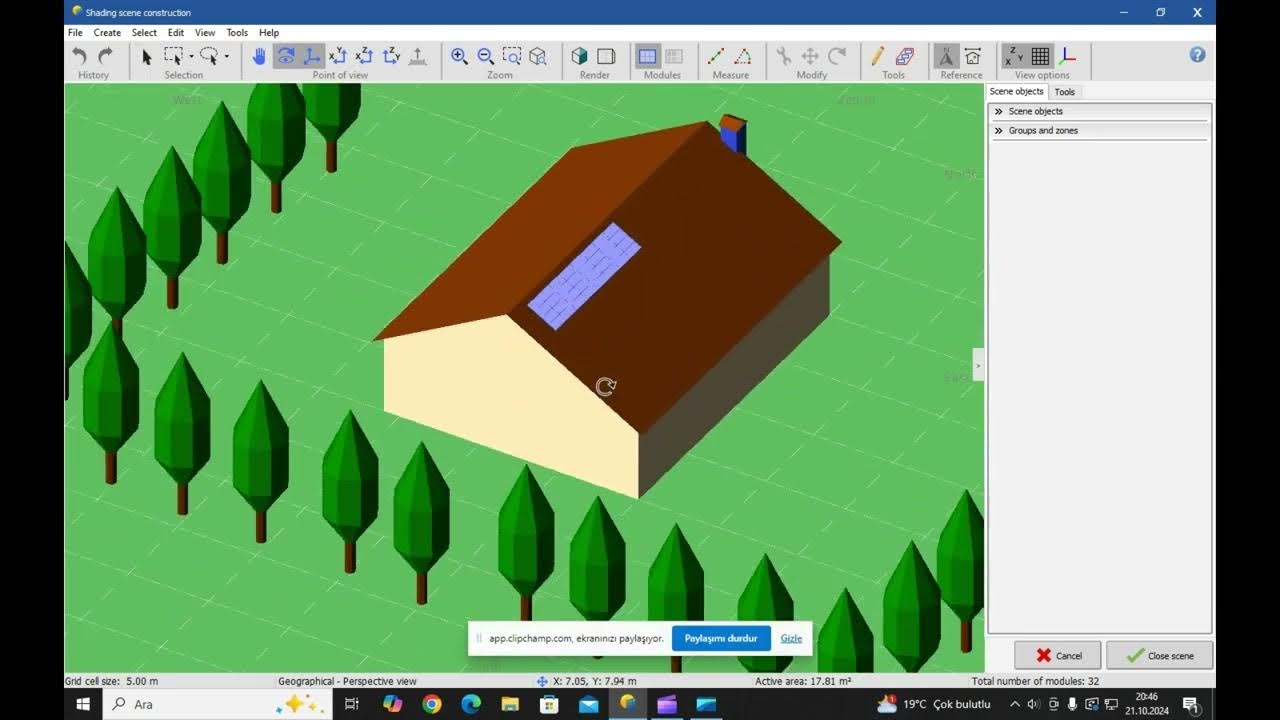
Task: Toggle the north arrow reference
Action: point(946,57)
